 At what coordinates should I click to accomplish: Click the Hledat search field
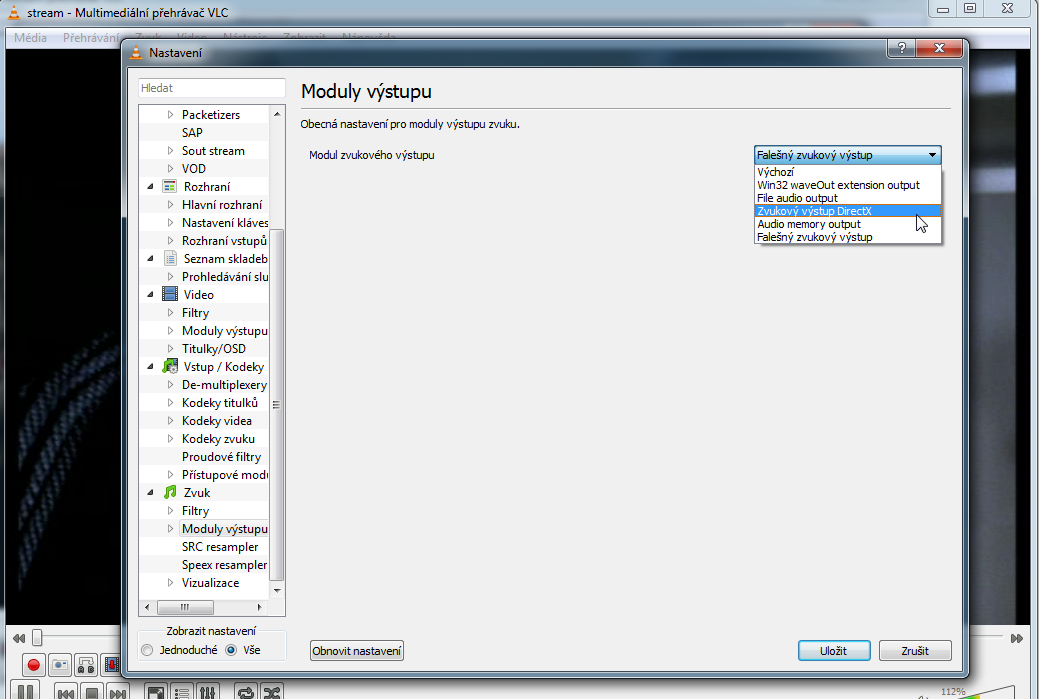212,88
